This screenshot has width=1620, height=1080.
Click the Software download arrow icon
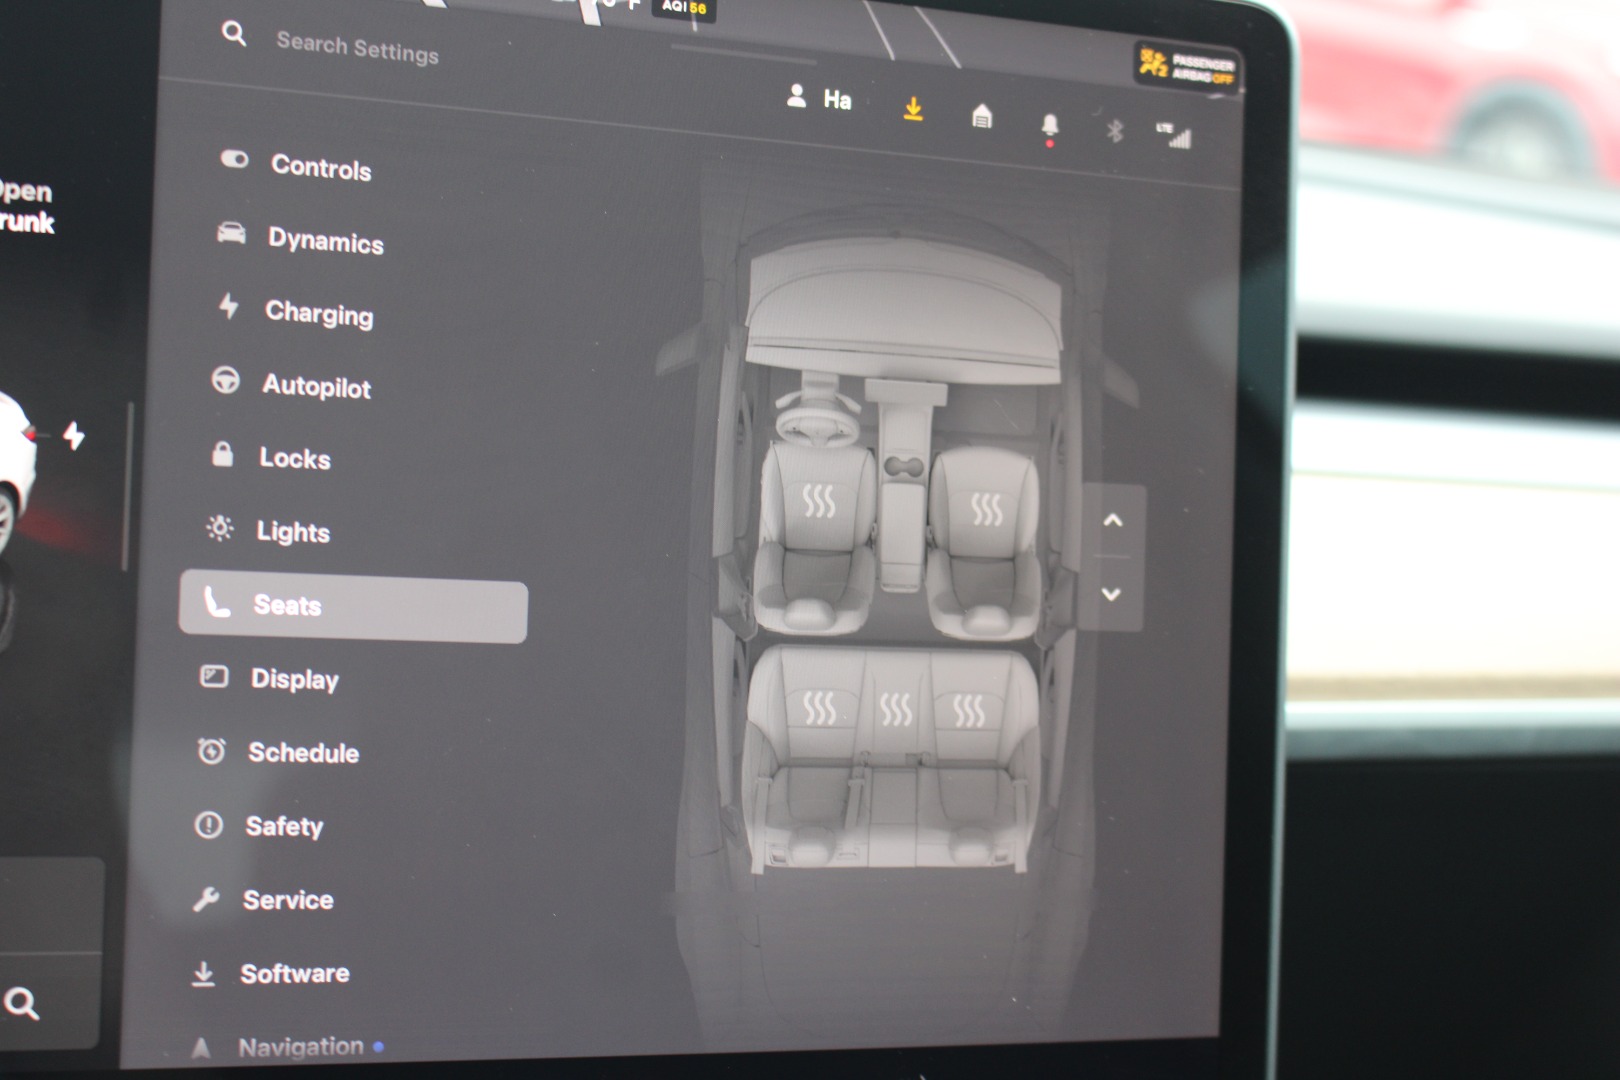[203, 973]
